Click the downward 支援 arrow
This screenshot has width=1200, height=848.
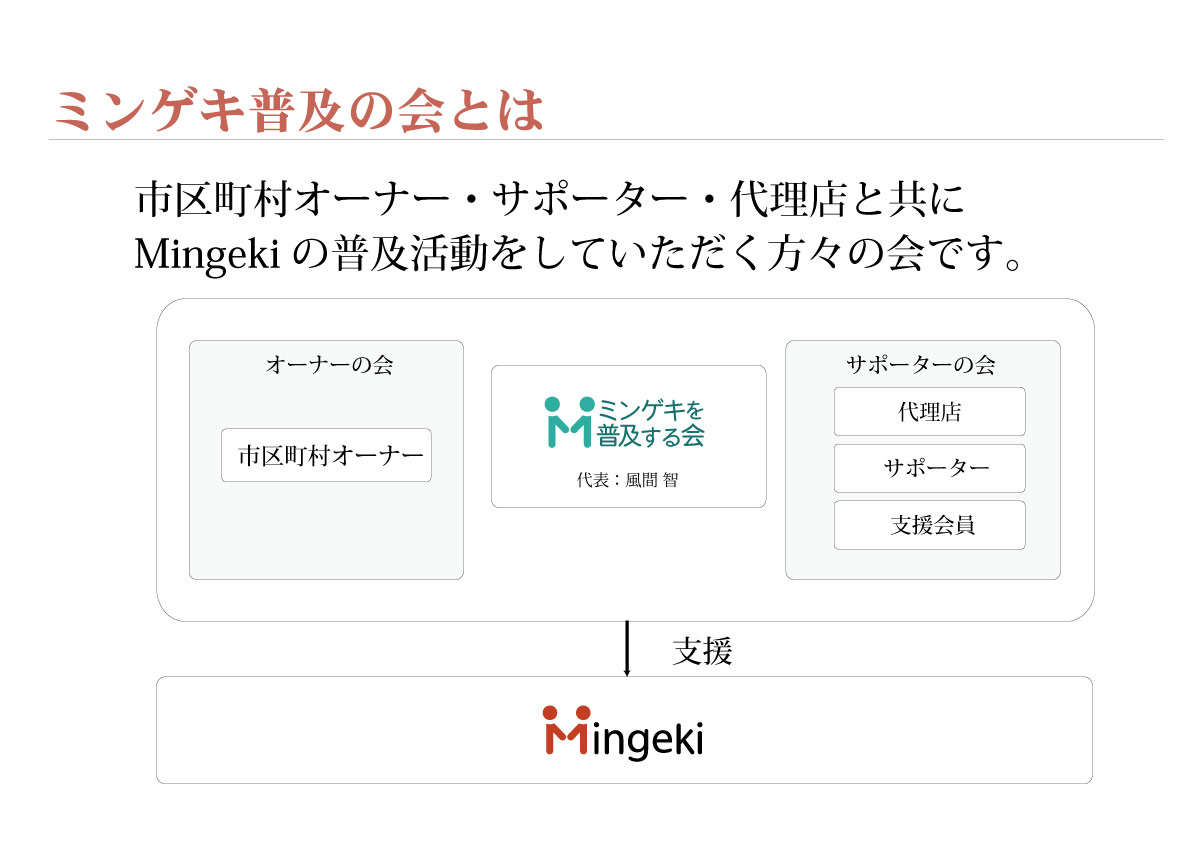pyautogui.click(x=627, y=648)
